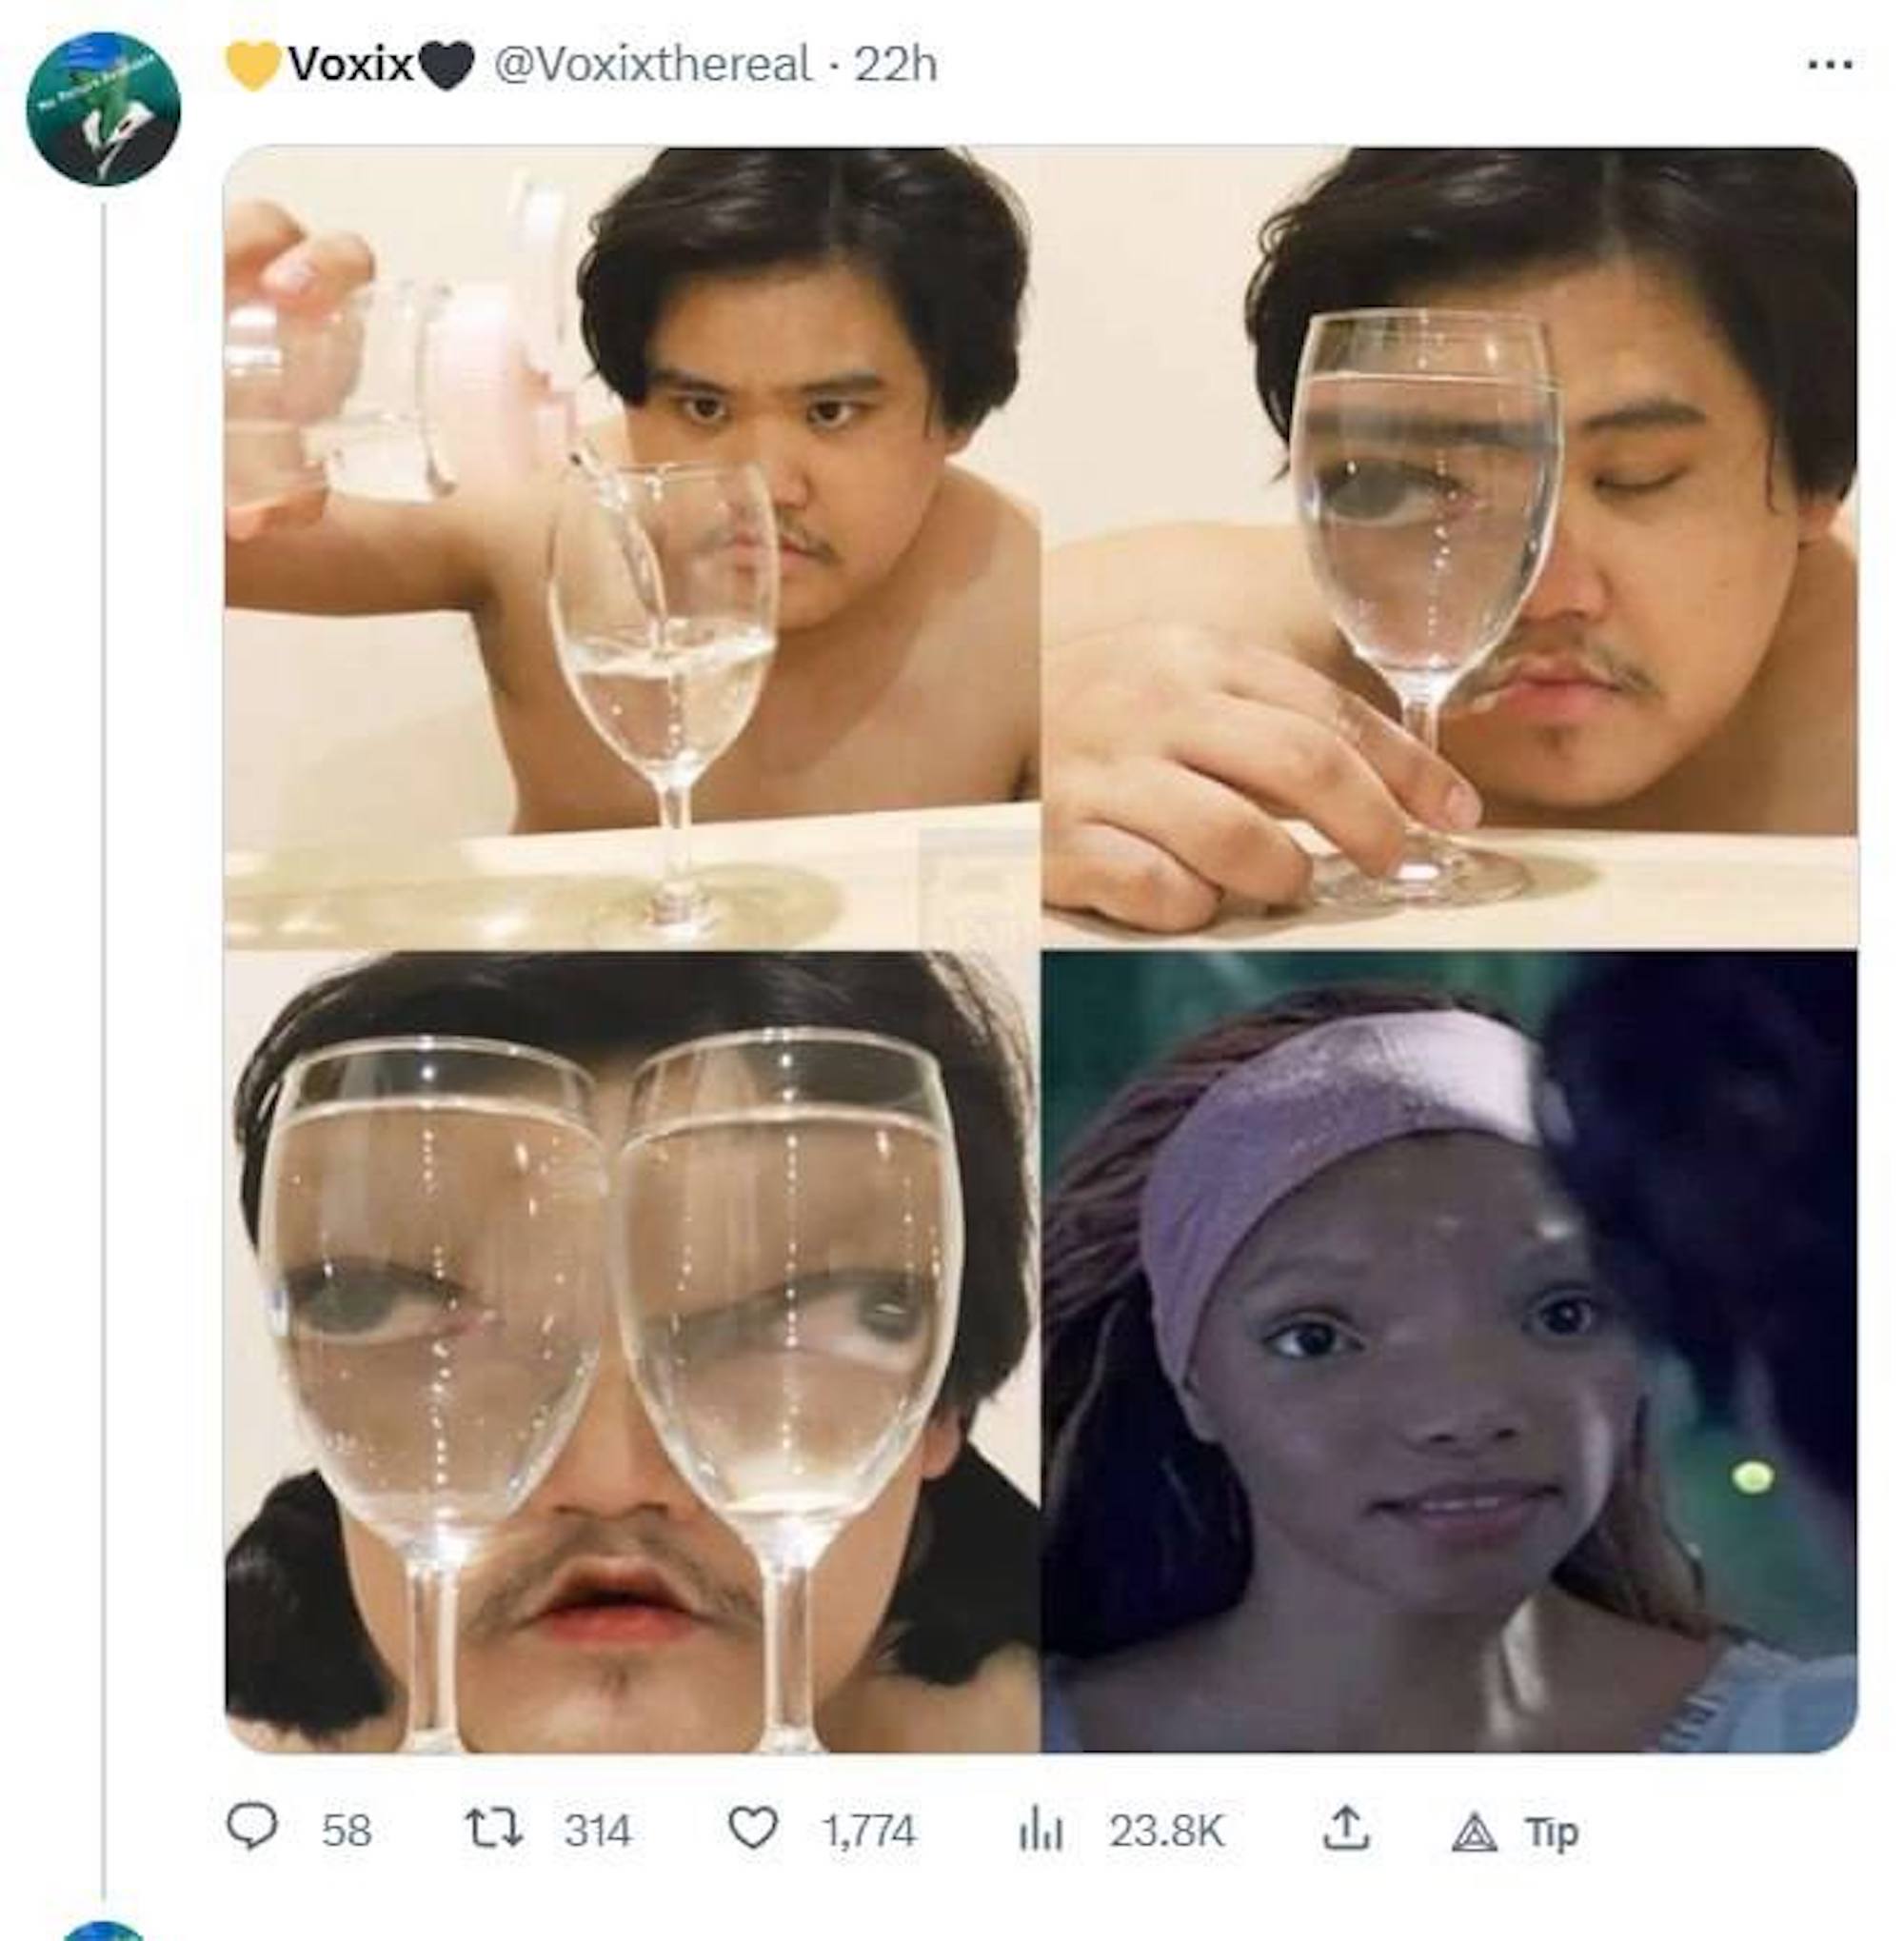1904x1941 pixels.
Task: Open the Voxix profile avatar
Action: pos(104,109)
